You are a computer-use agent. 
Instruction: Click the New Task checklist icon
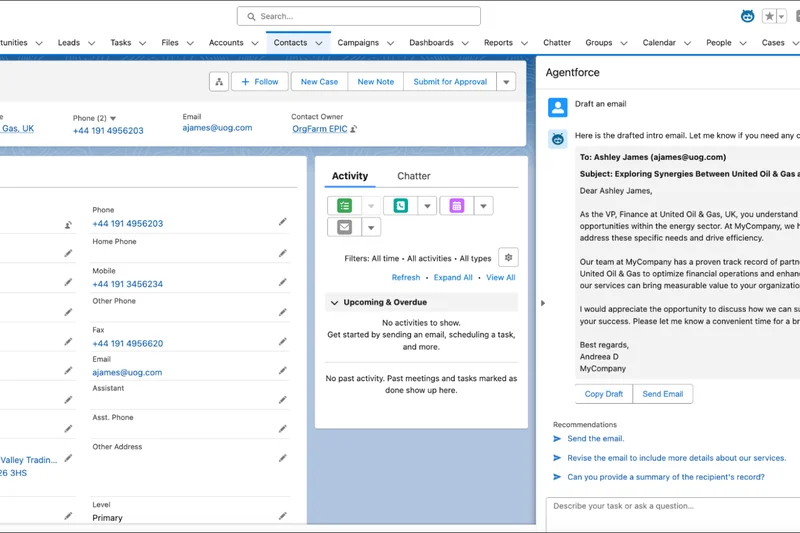(344, 206)
